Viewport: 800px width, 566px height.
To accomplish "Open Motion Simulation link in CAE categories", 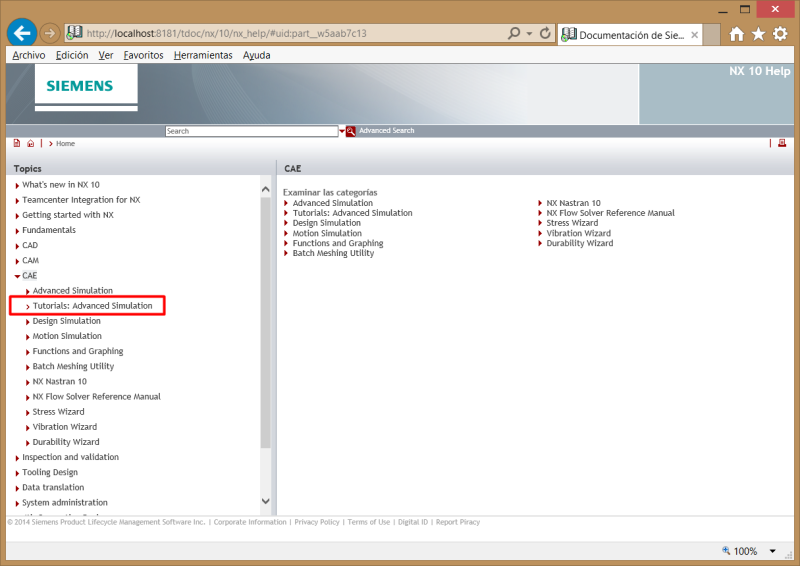I will [327, 233].
